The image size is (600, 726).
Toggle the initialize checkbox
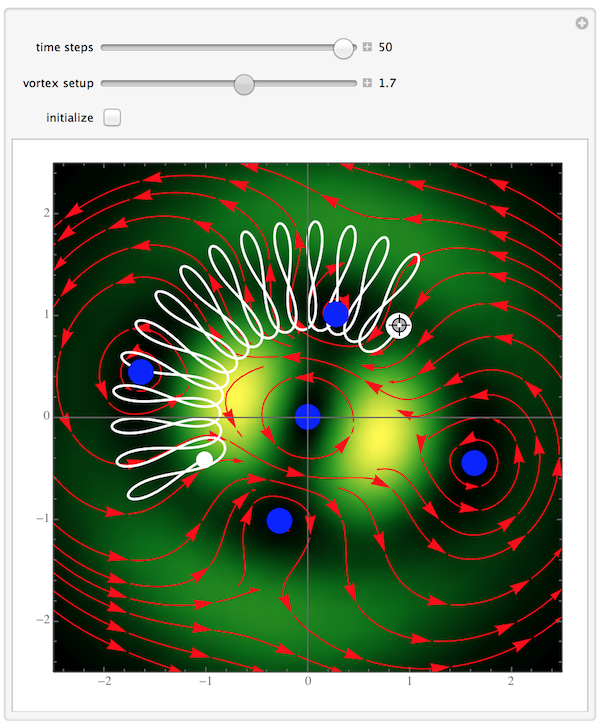point(112,118)
